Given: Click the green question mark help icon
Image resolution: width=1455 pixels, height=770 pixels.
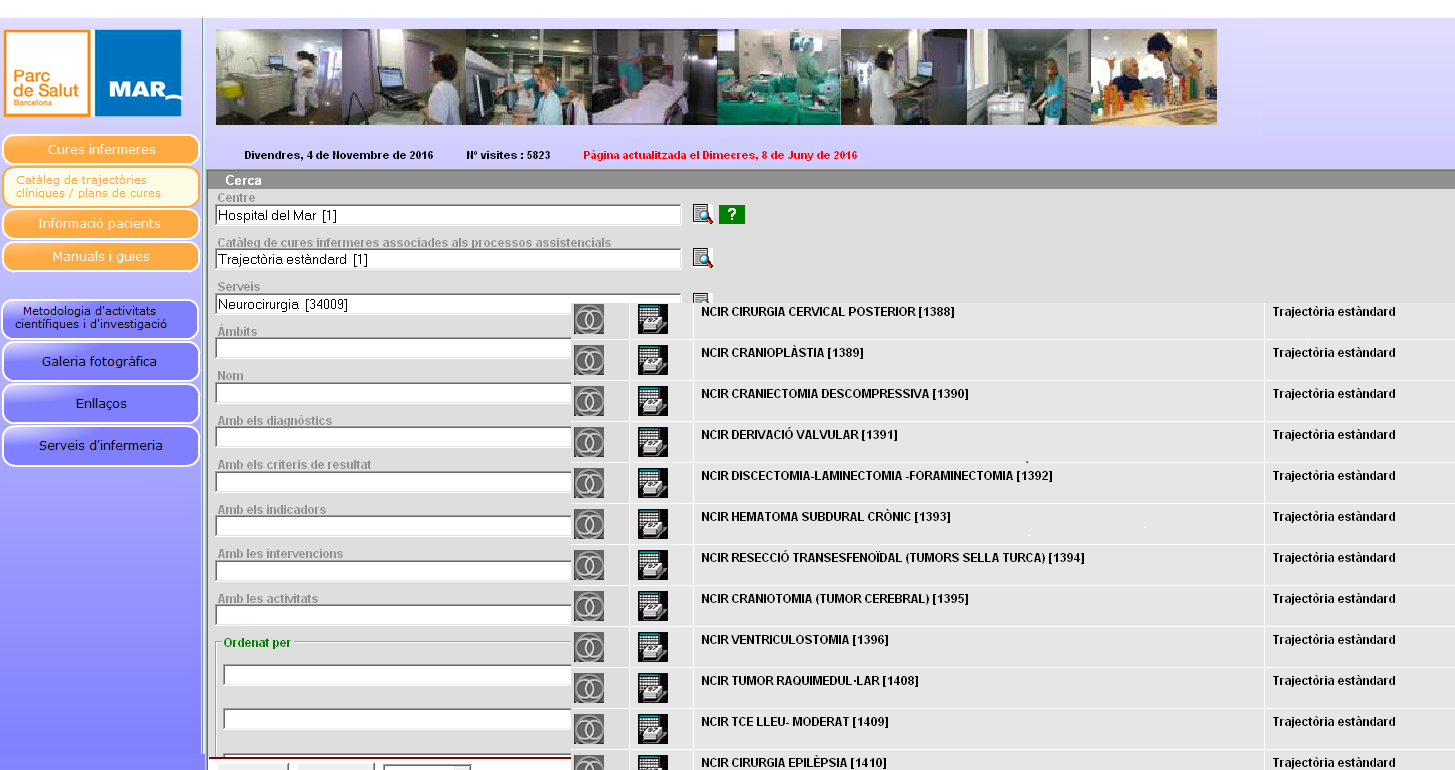Looking at the screenshot, I should coord(732,214).
